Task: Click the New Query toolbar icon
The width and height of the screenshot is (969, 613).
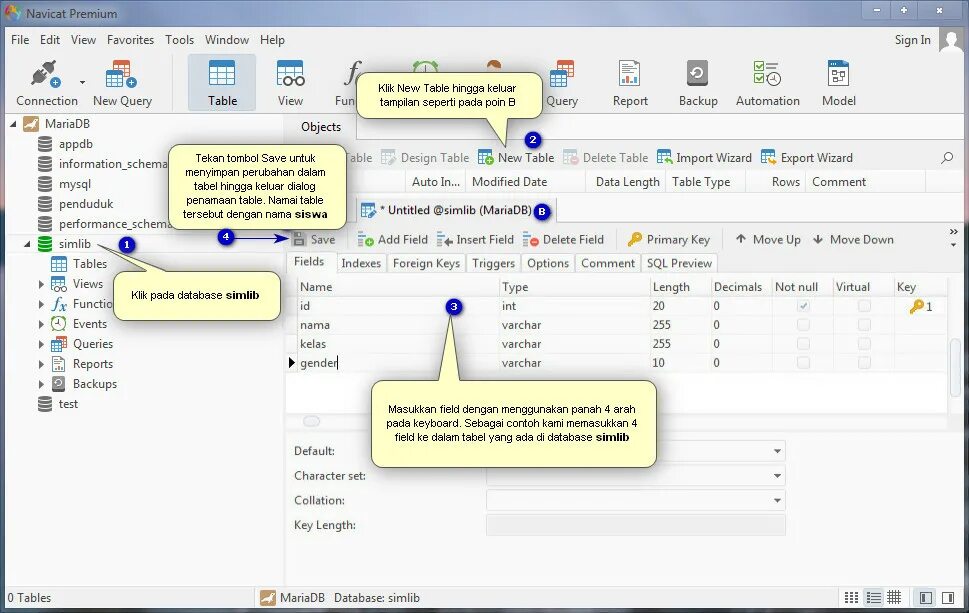Action: (122, 83)
